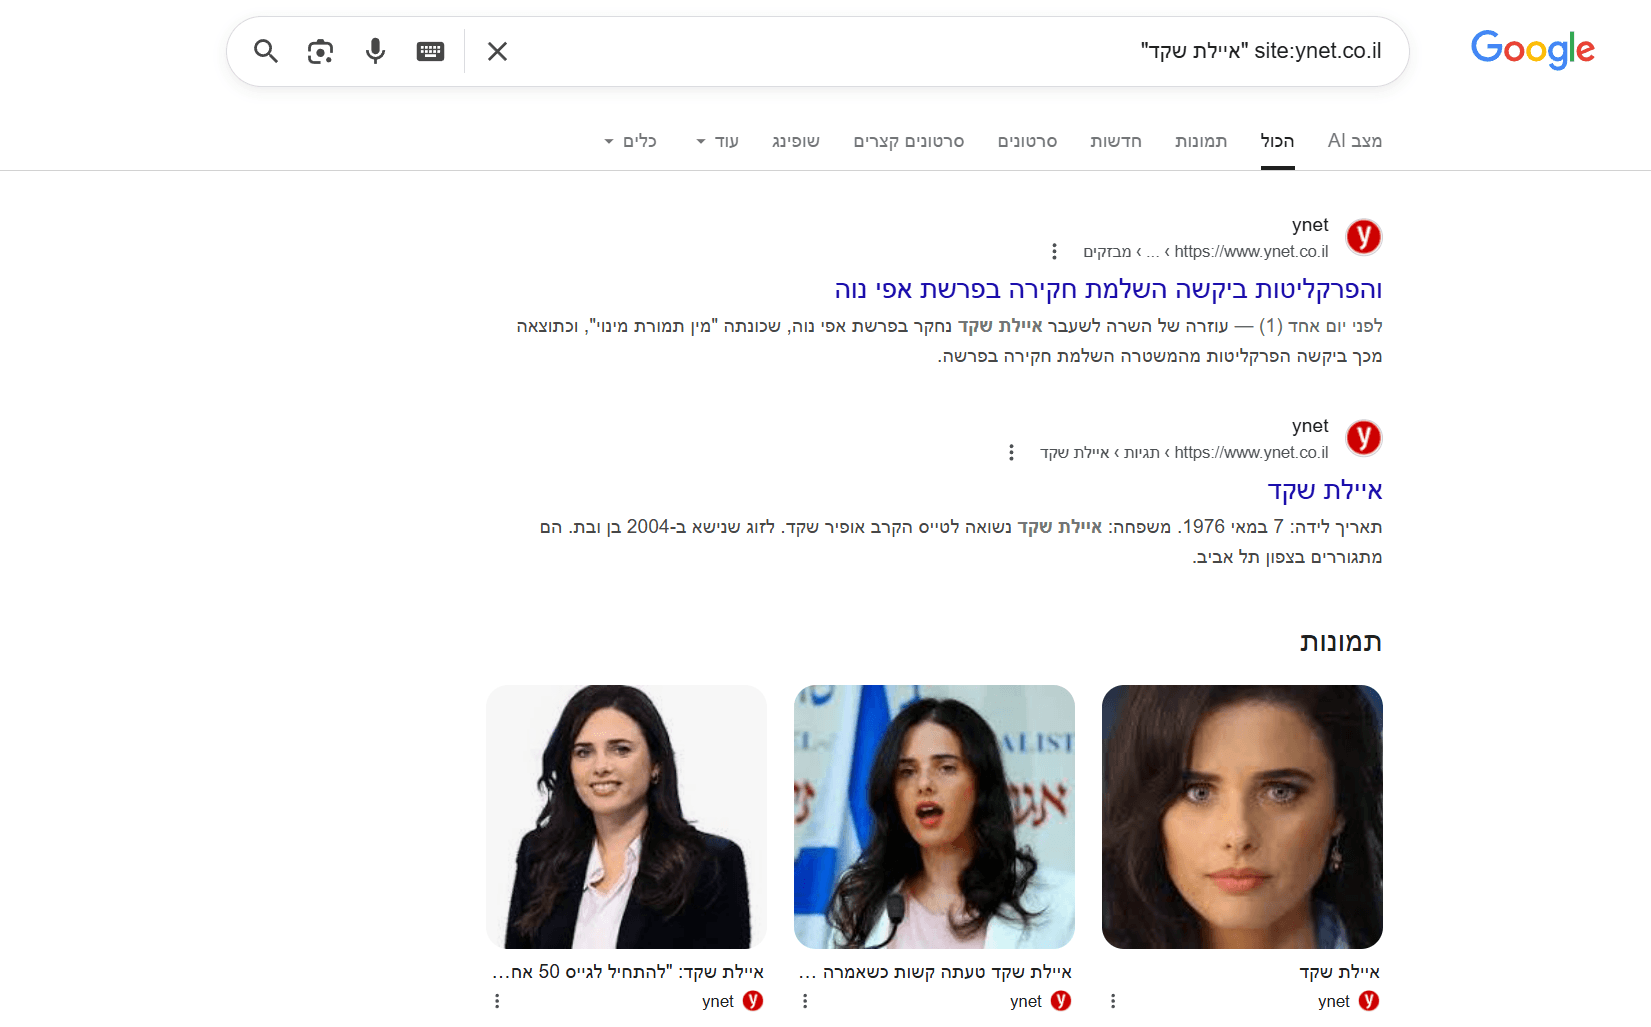The width and height of the screenshot is (1651, 1027).
Task: Click ynet site name above הפרקליטות result
Action: (1310, 225)
